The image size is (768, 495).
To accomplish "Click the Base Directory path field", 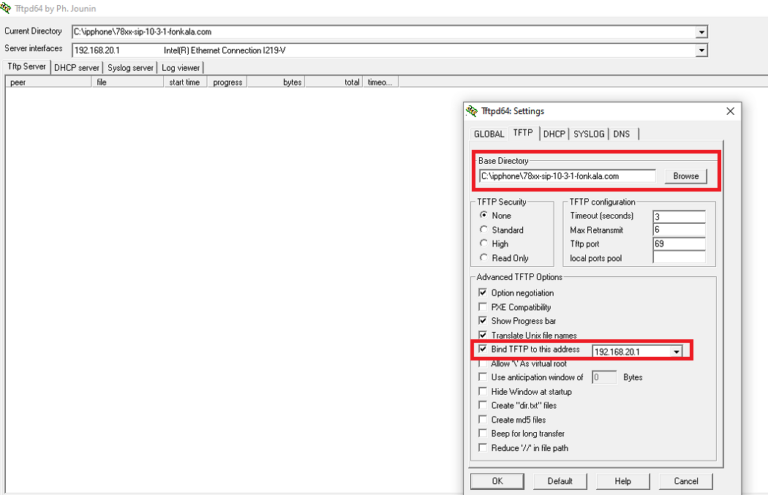I will pos(566,176).
